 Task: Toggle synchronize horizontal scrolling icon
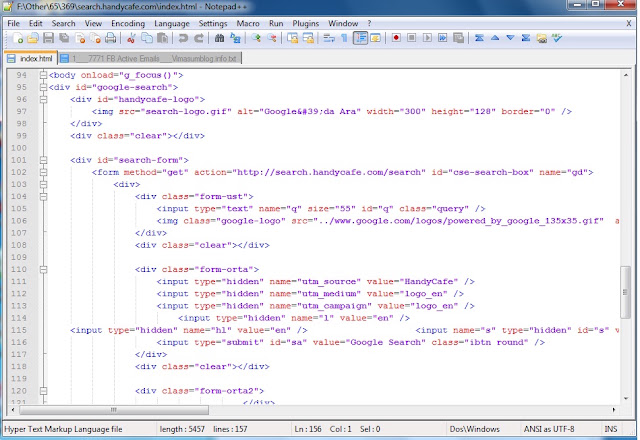308,38
